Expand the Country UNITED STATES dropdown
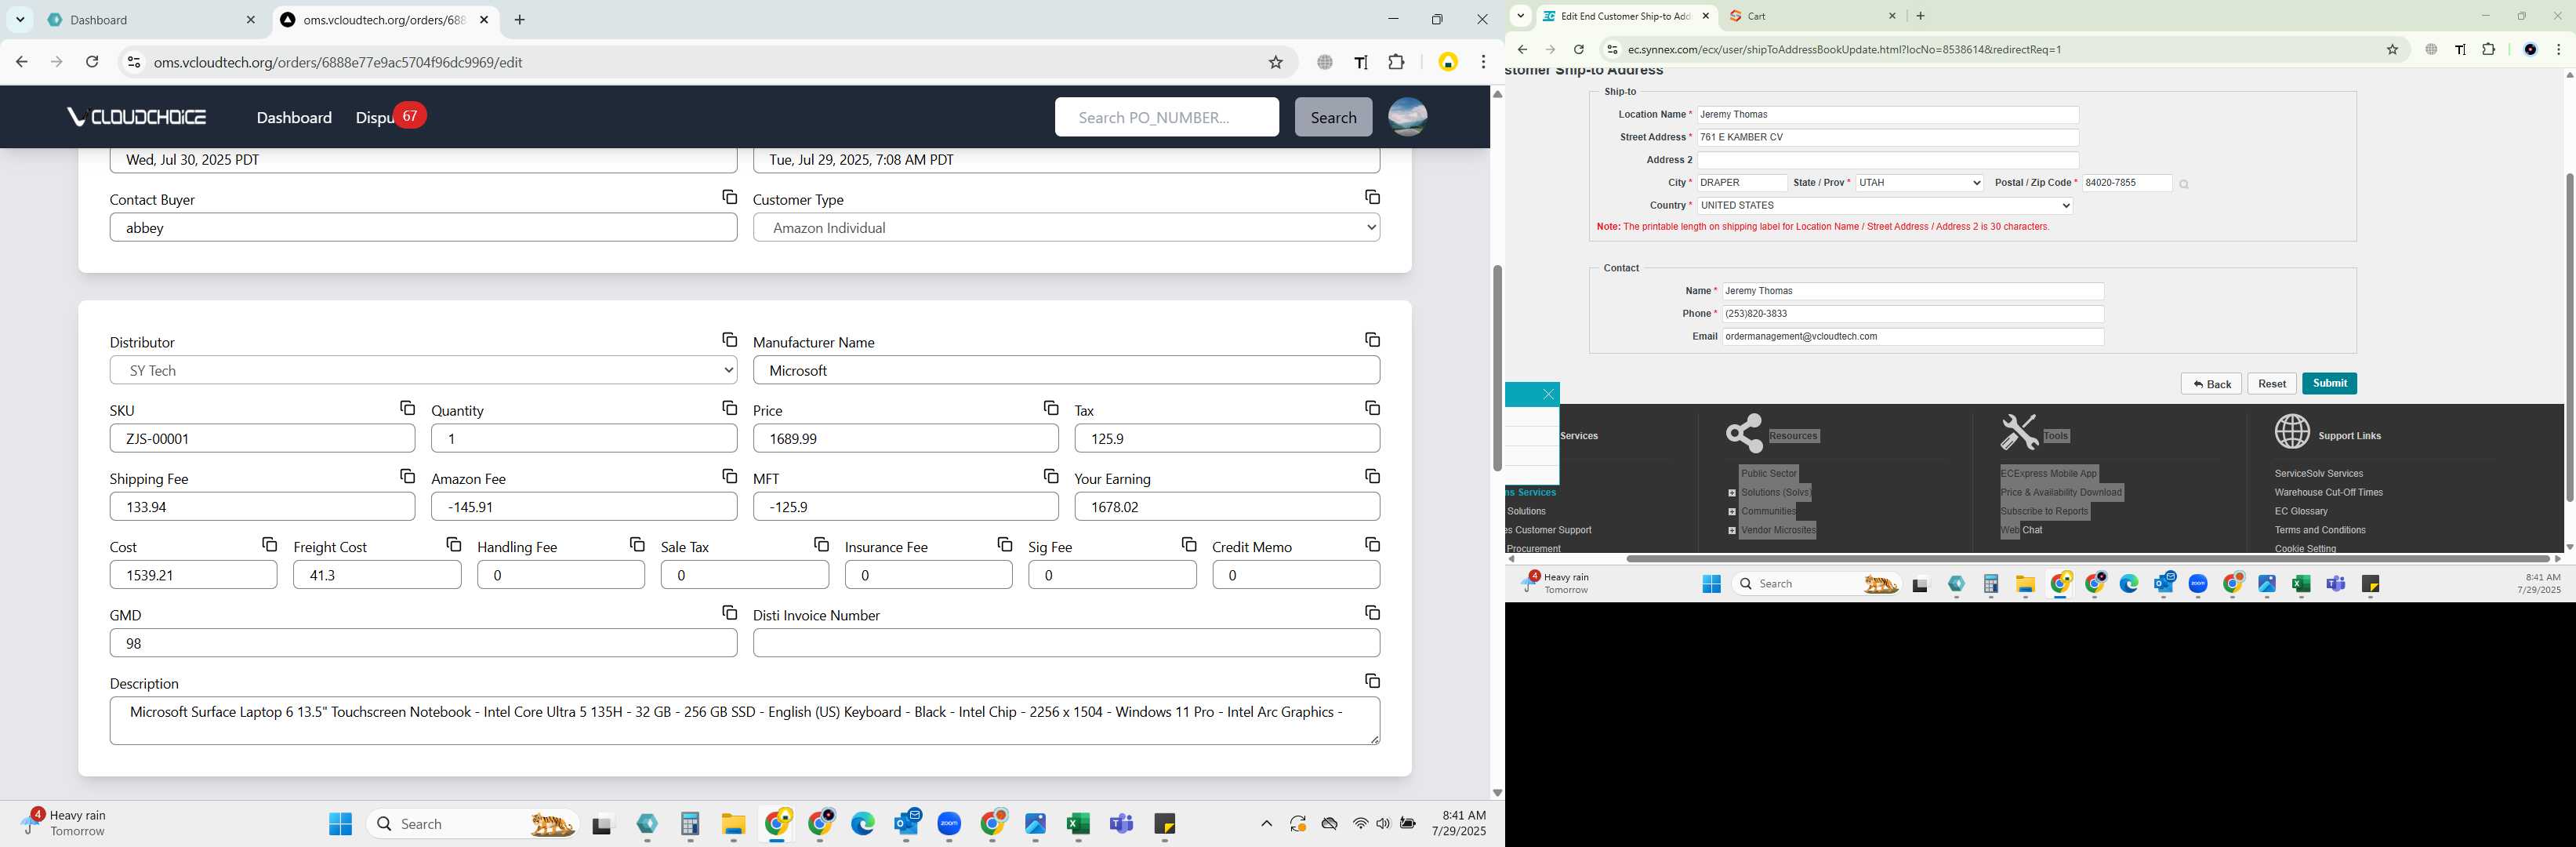 (x=1884, y=206)
